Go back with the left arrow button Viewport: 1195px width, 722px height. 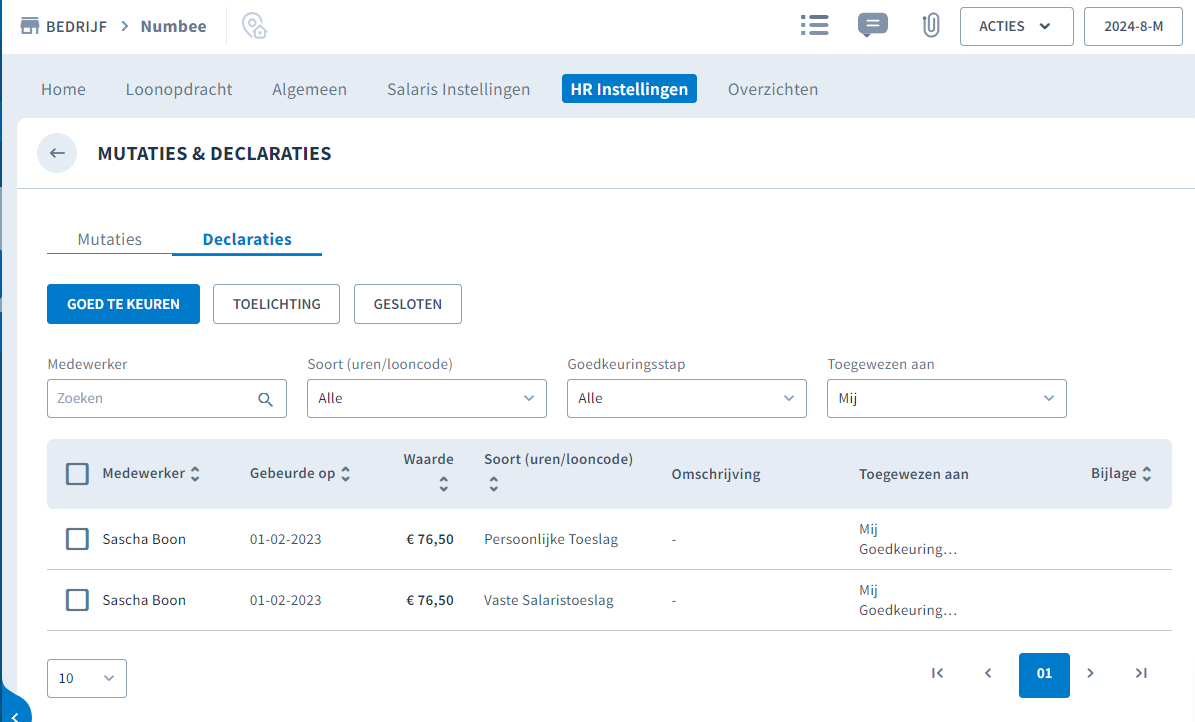click(57, 153)
